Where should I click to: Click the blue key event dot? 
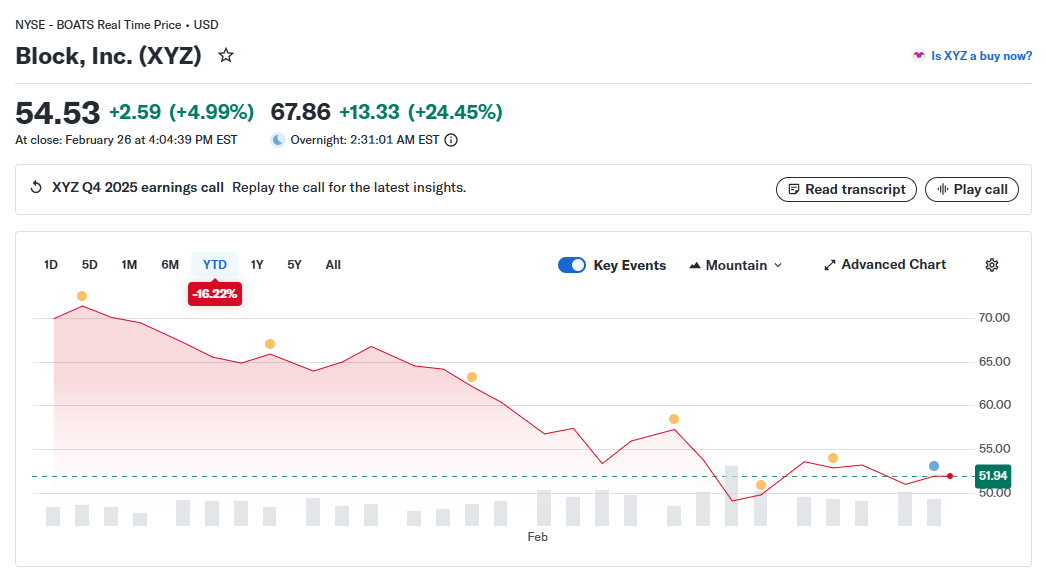click(x=934, y=466)
